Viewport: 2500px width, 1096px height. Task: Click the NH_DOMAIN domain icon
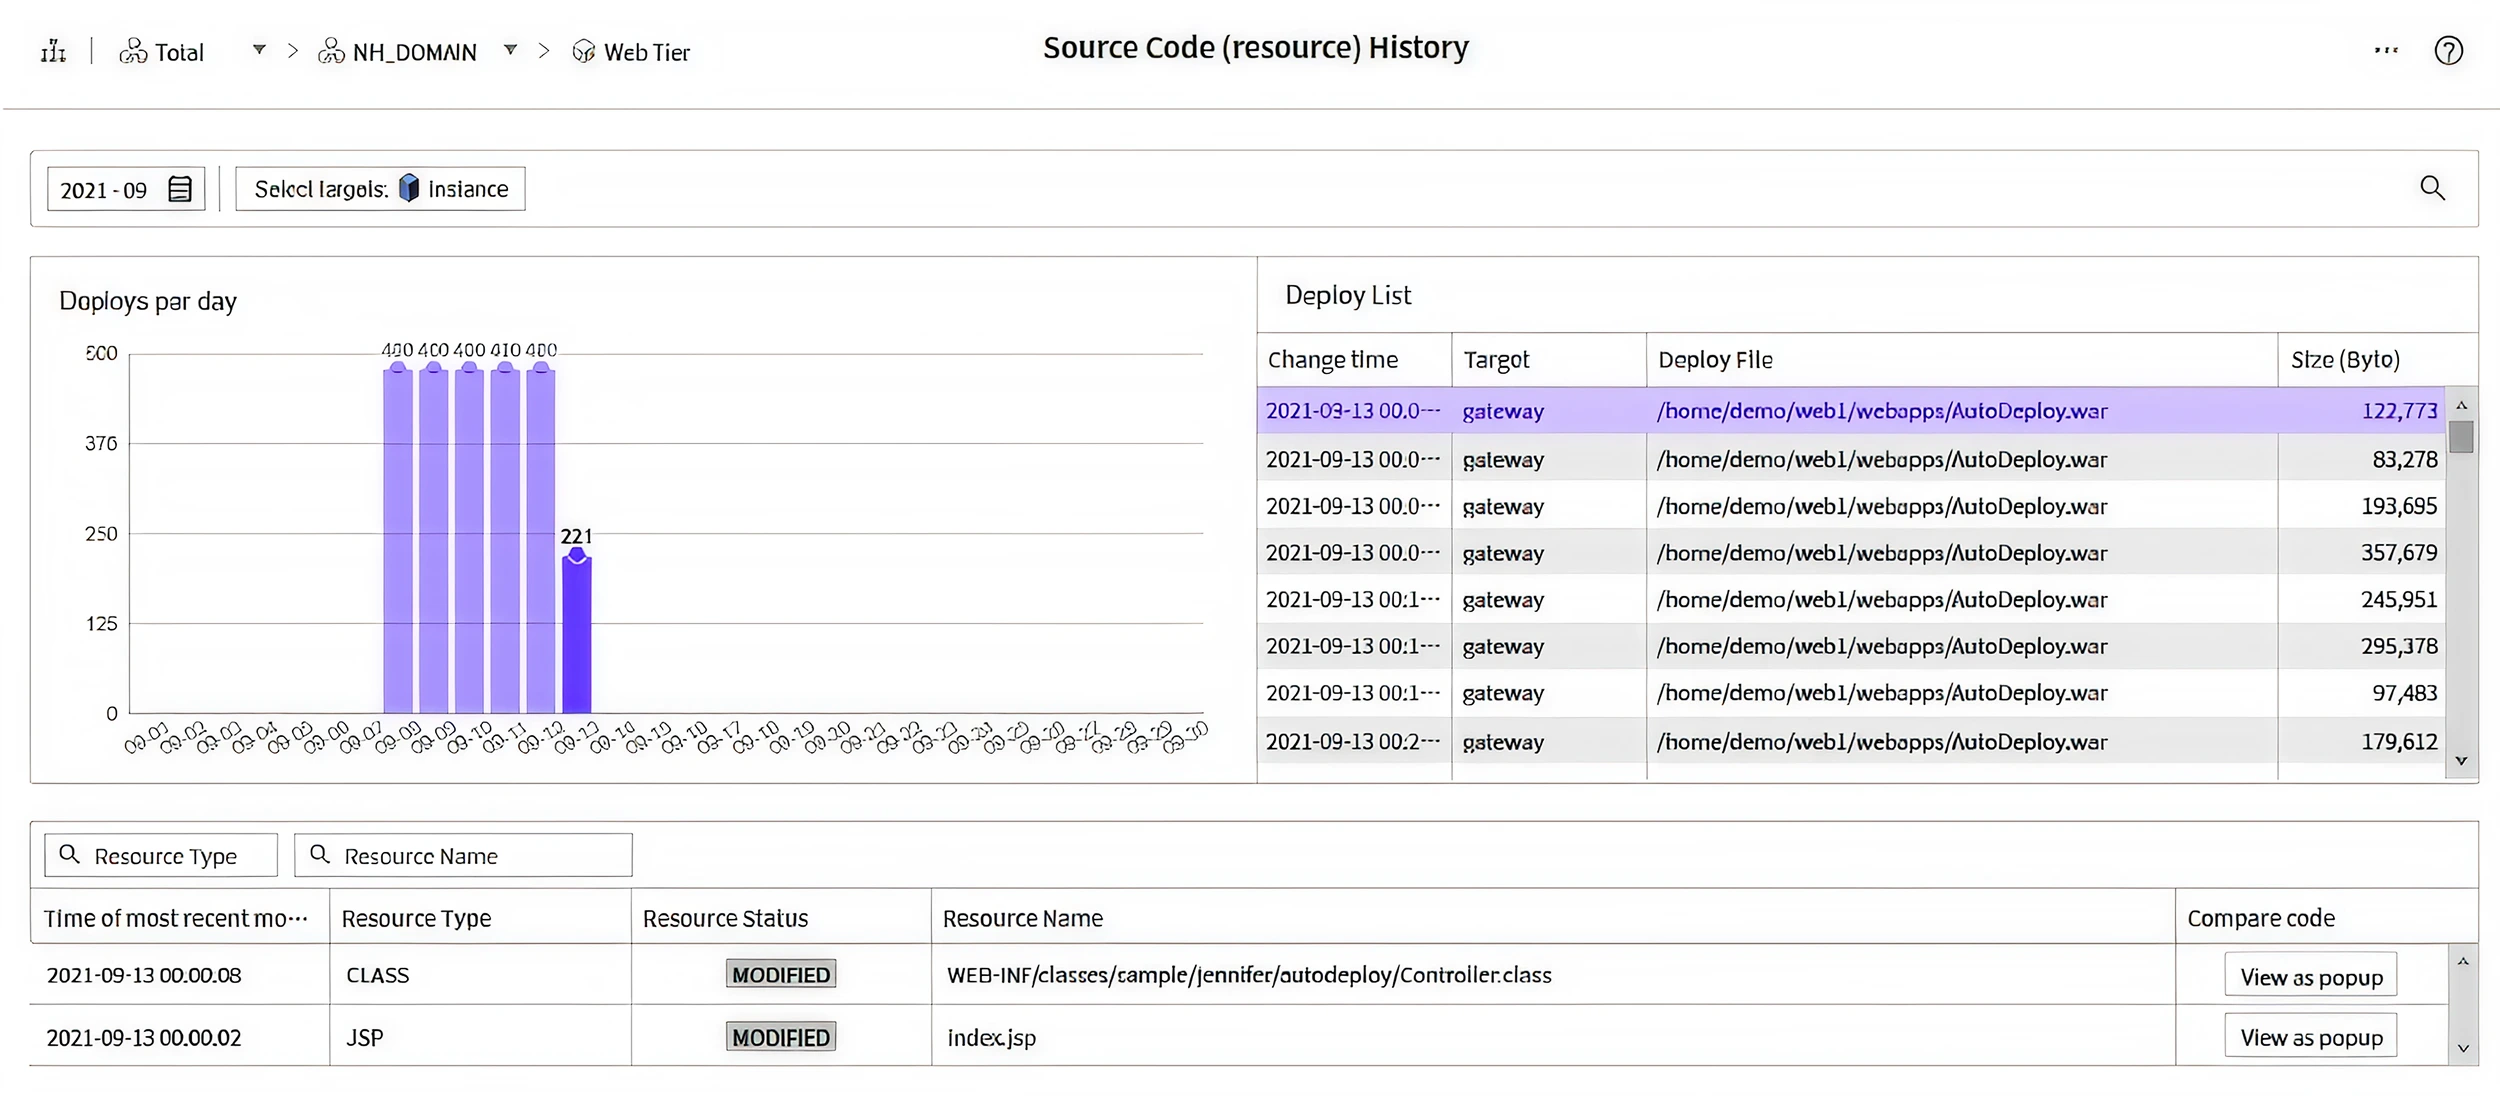point(331,52)
